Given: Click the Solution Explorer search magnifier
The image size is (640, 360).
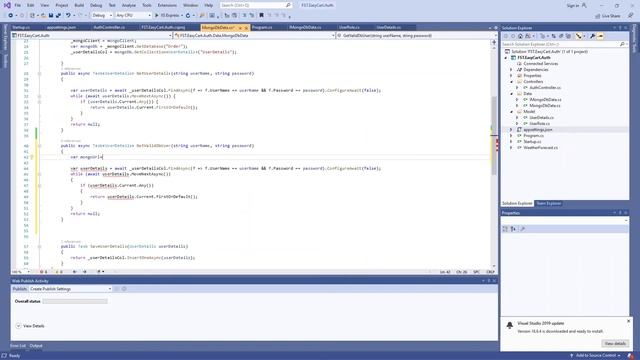Looking at the screenshot, I should click(x=622, y=44).
